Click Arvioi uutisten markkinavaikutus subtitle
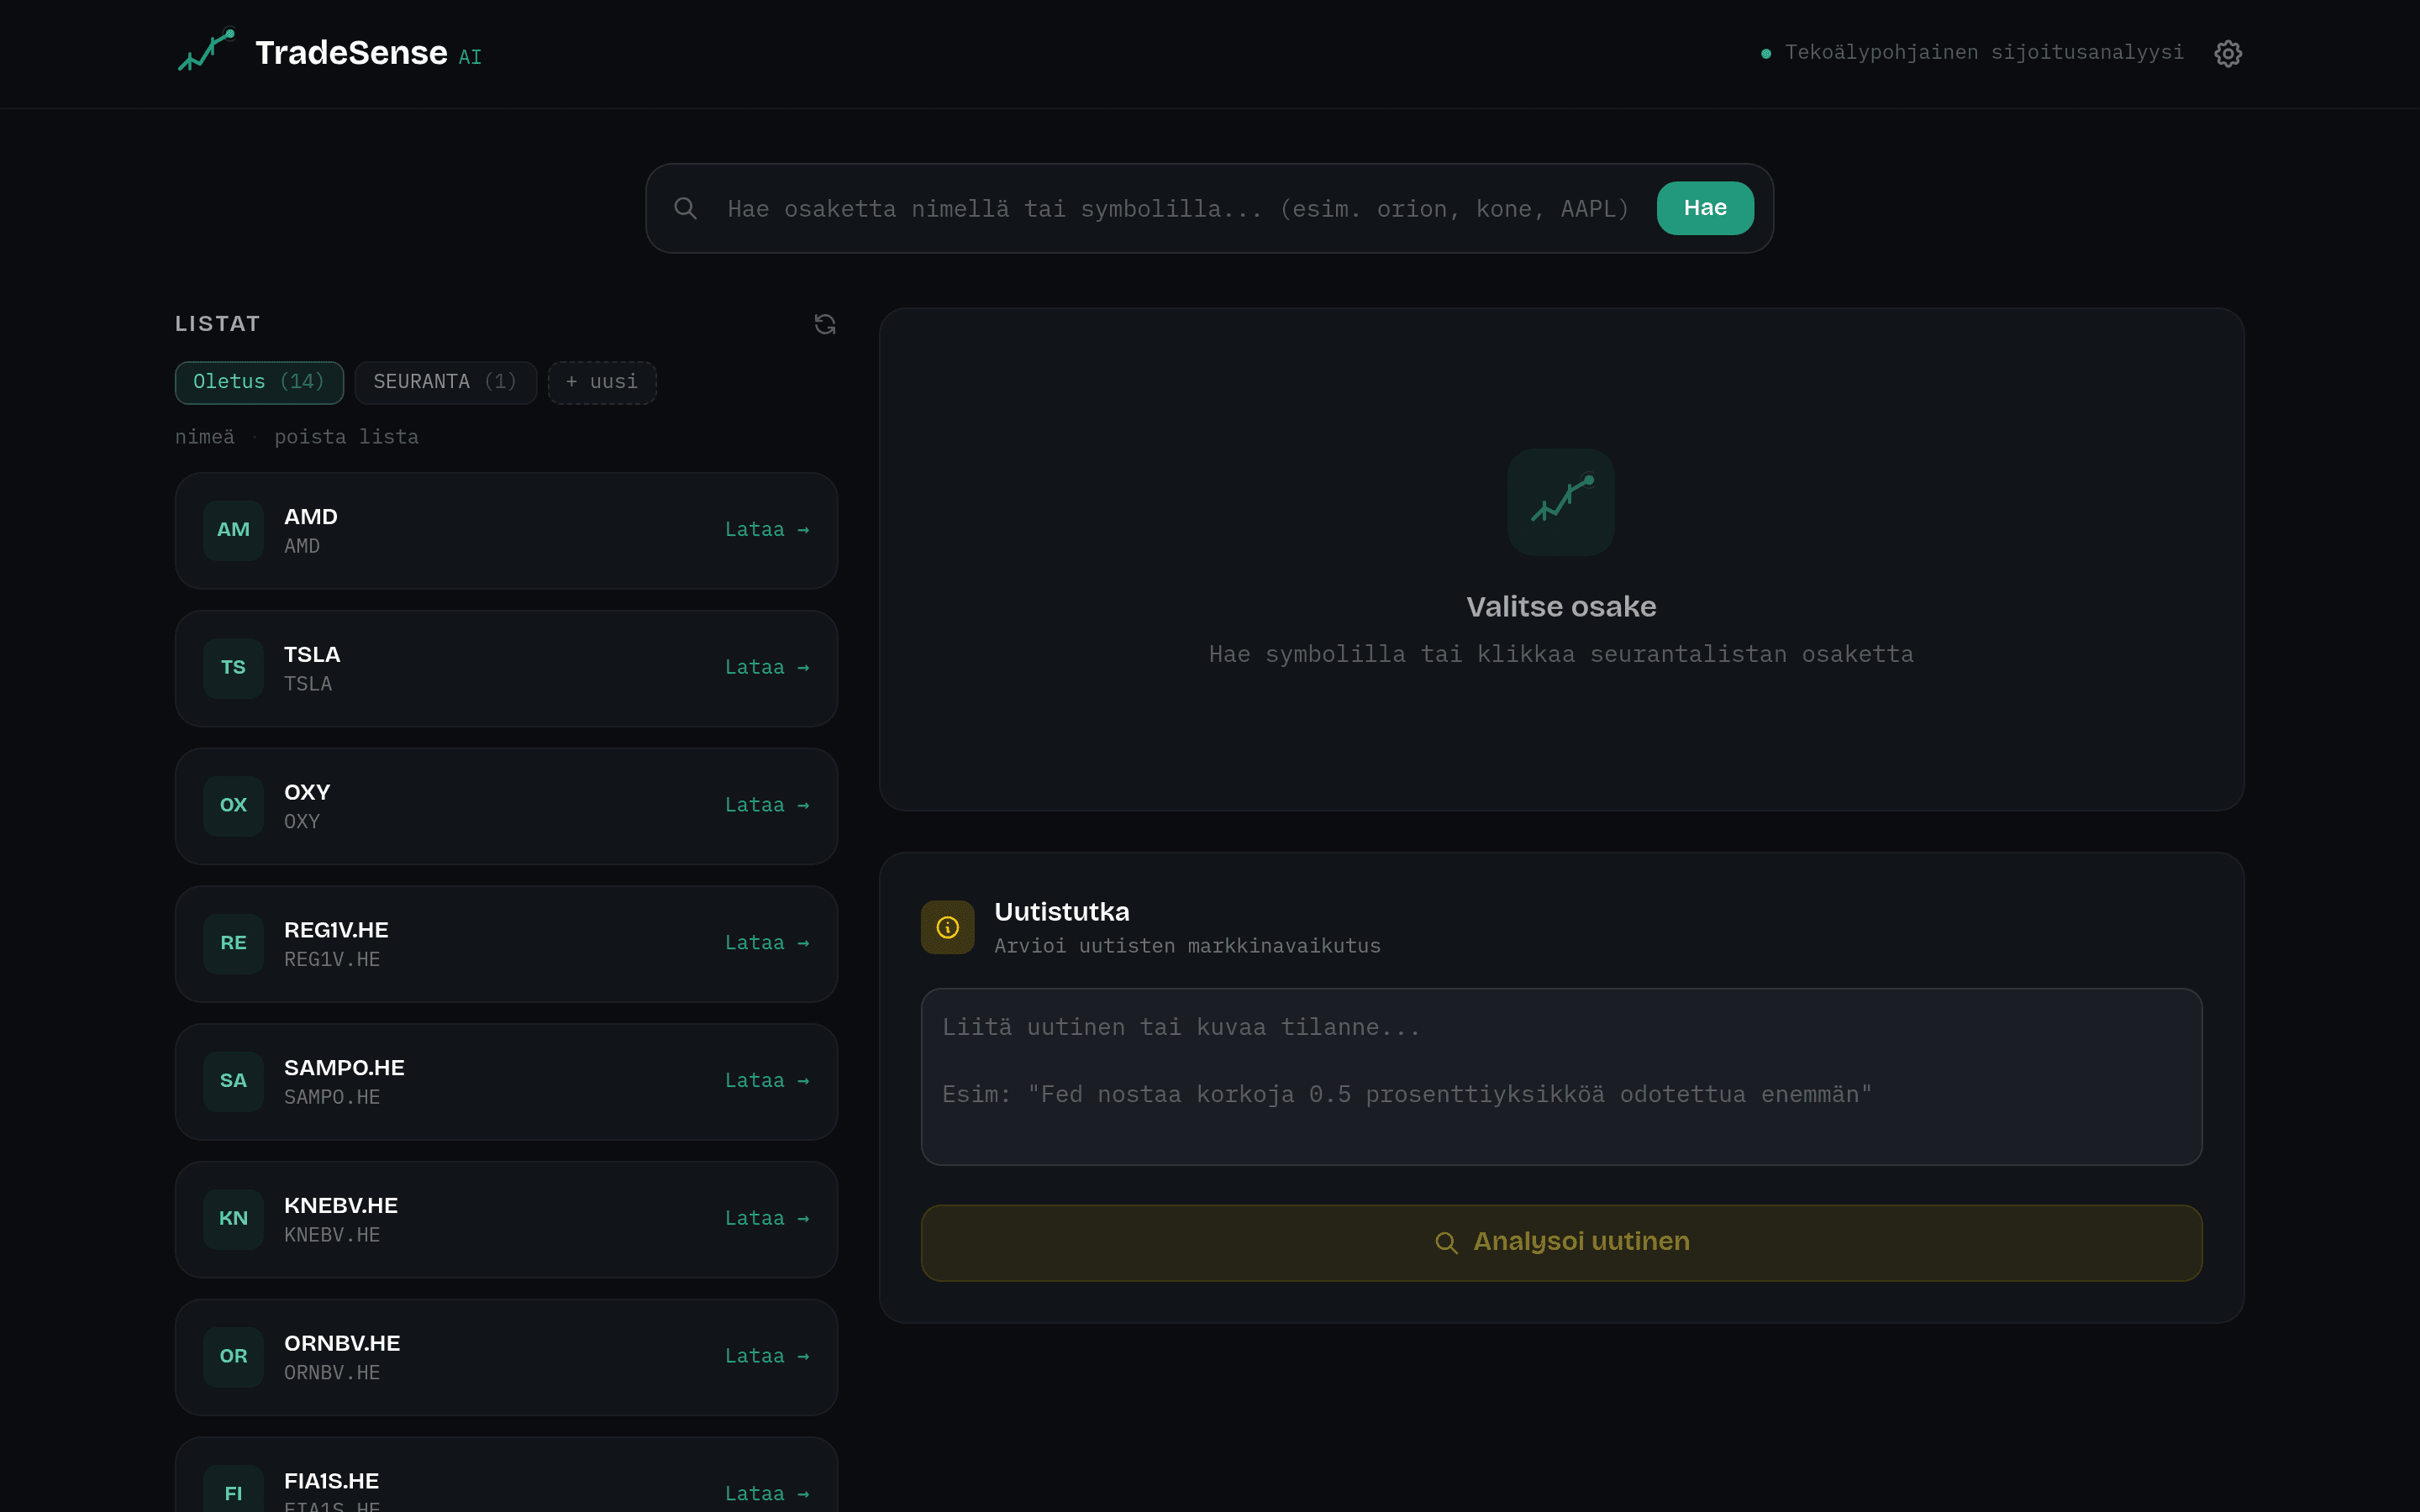 pyautogui.click(x=1187, y=946)
